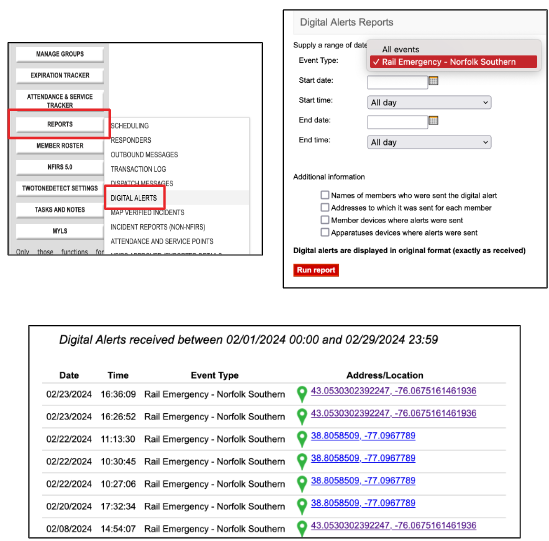Check Addresses to which it was sent
The width and height of the screenshot is (549, 541).
[325, 208]
